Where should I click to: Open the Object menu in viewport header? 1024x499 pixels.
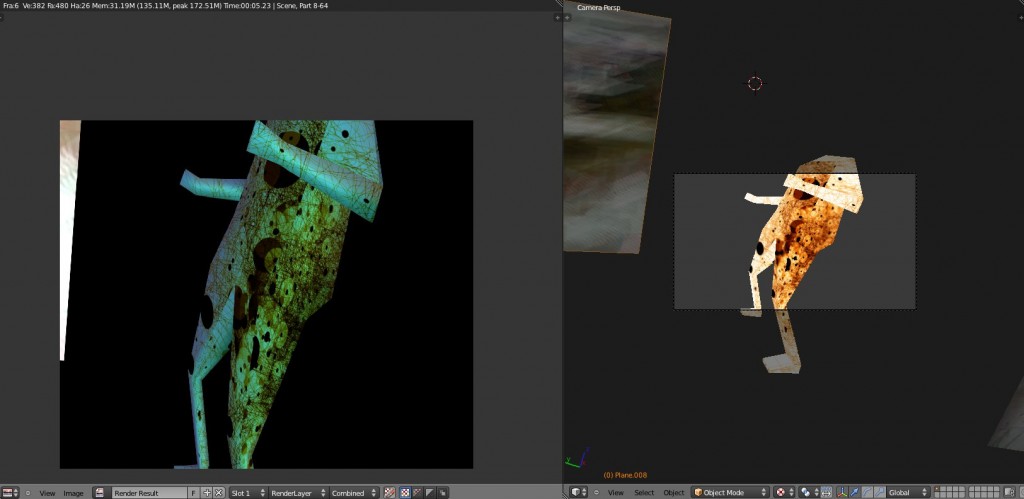click(674, 493)
